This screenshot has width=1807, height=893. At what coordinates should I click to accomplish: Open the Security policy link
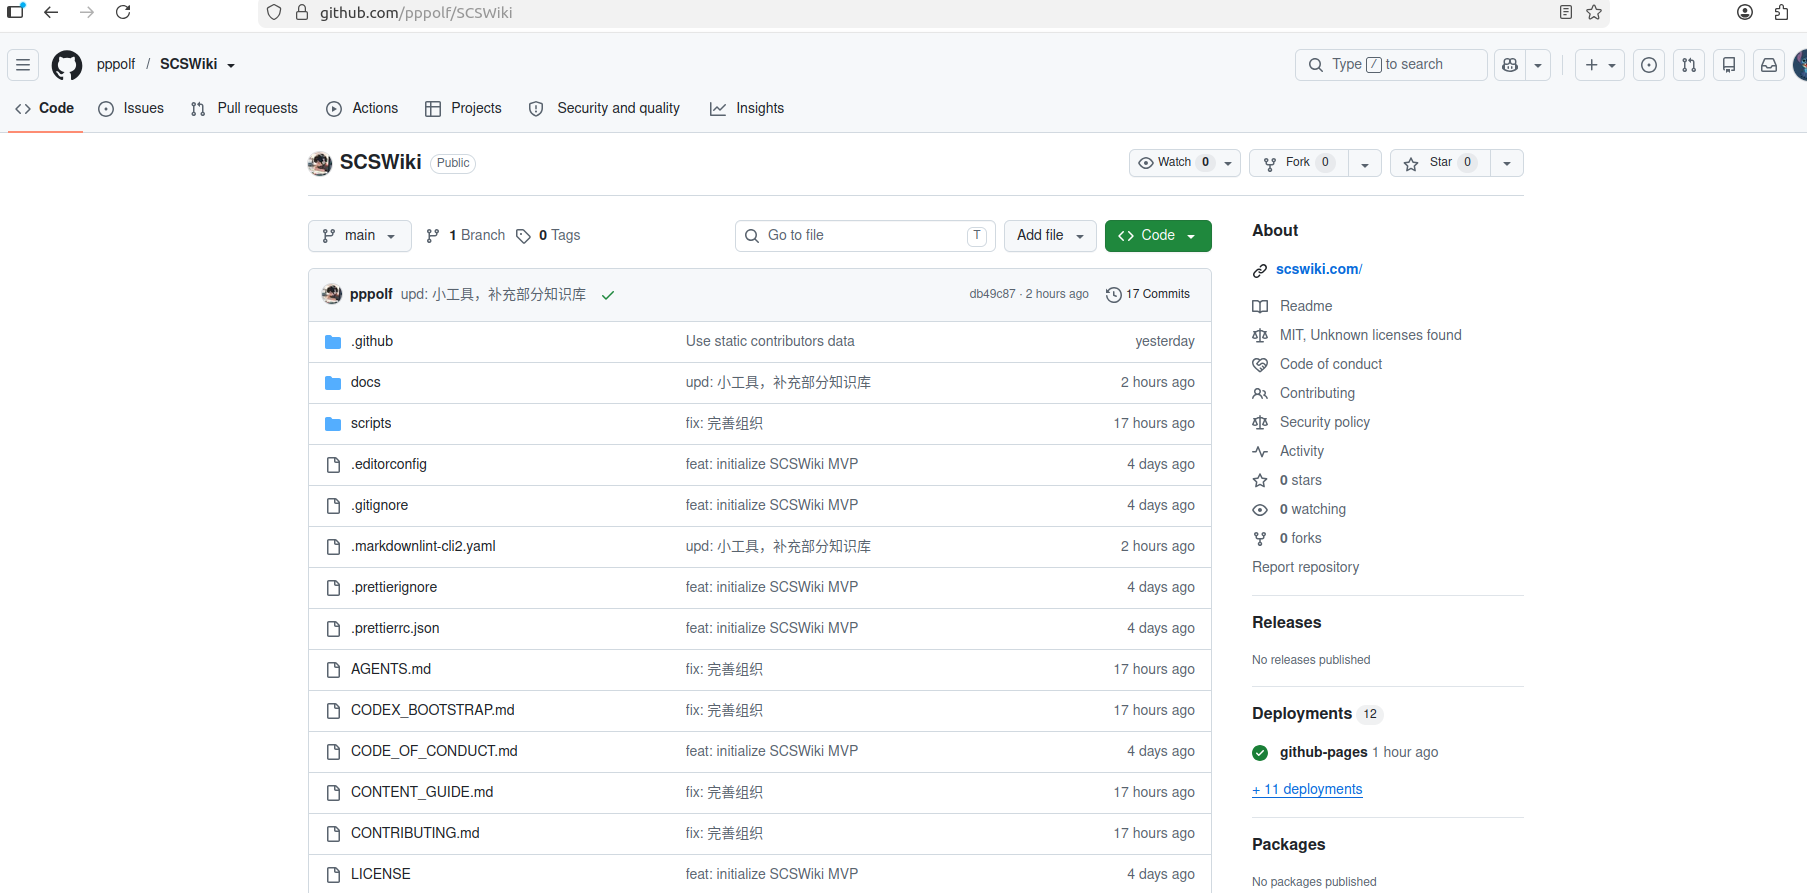(1325, 422)
